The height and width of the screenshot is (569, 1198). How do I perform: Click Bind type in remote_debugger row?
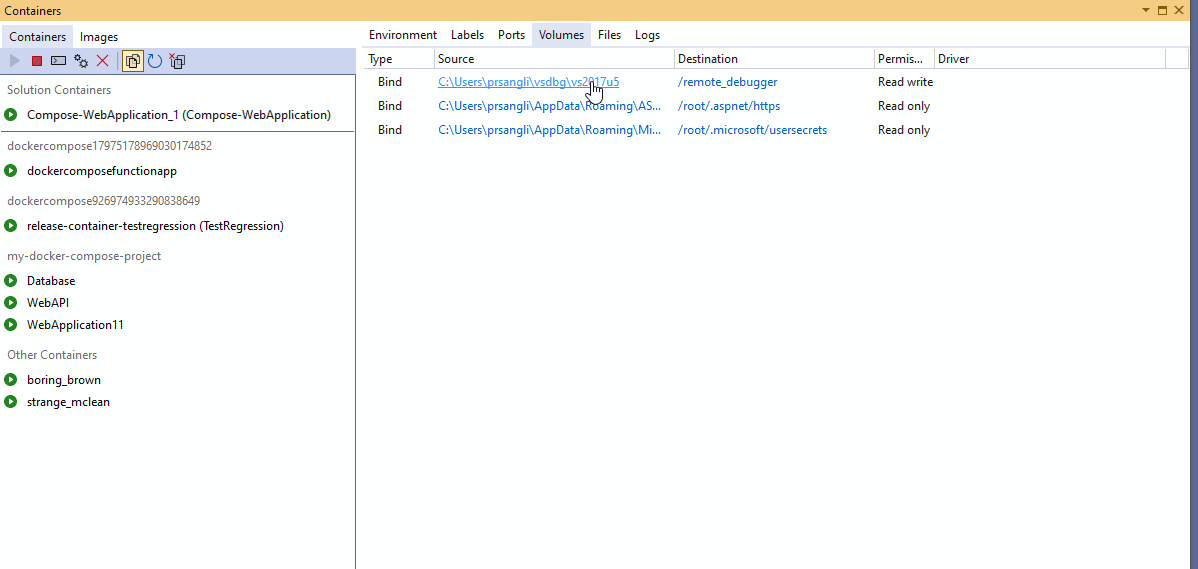pyautogui.click(x=390, y=82)
